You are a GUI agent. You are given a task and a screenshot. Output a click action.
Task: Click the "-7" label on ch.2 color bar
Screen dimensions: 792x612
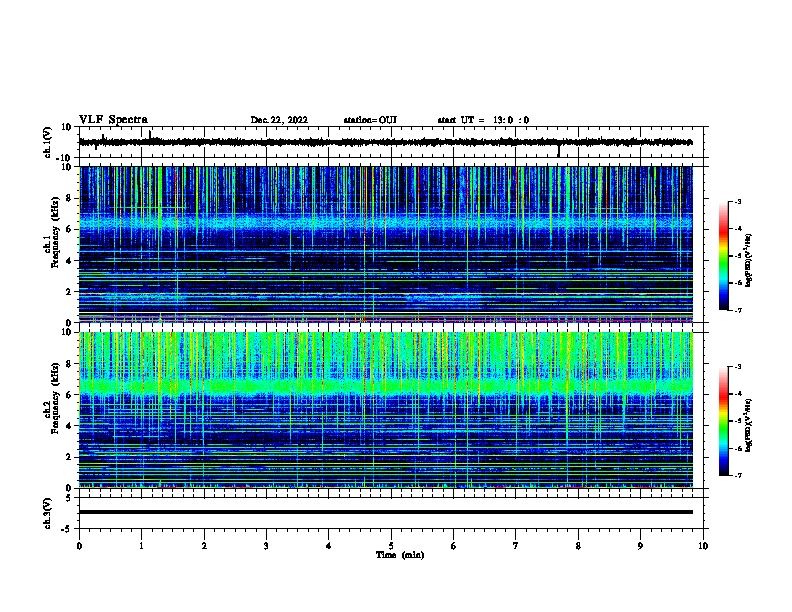click(737, 476)
